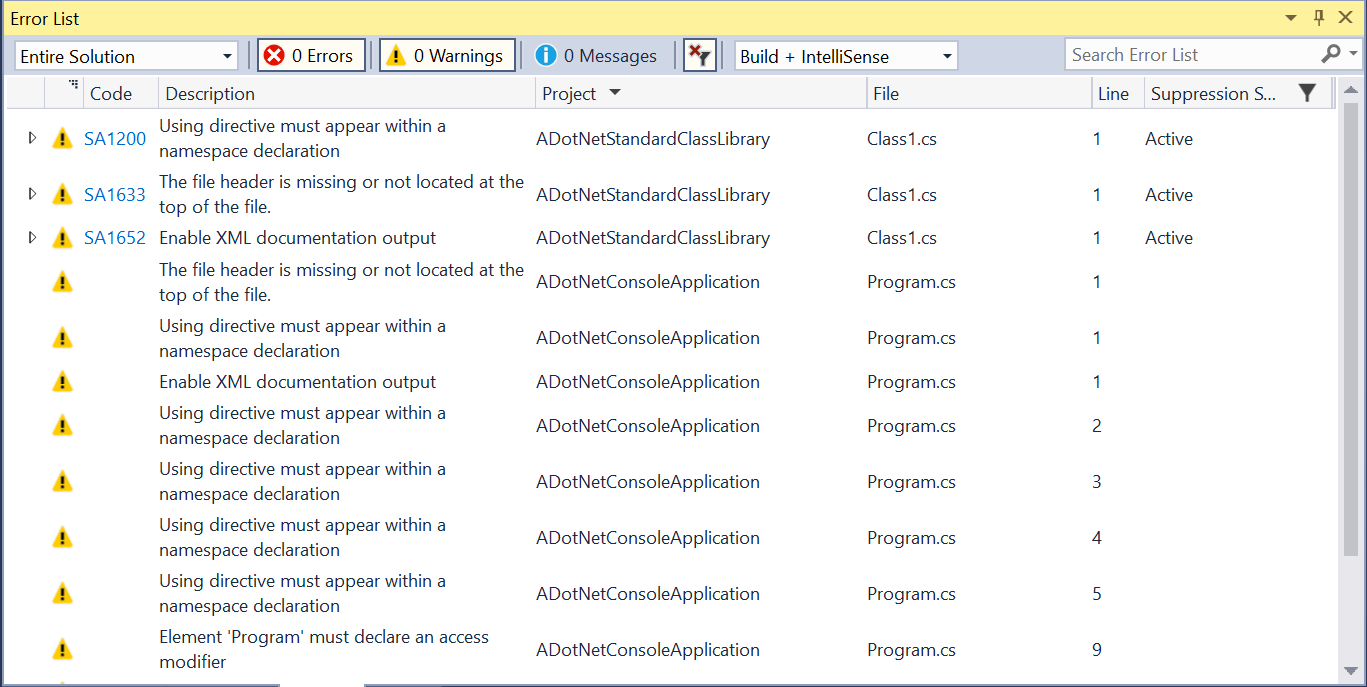Open the Error List window position menu
Screen dimensions: 1367x687
point(1289,17)
